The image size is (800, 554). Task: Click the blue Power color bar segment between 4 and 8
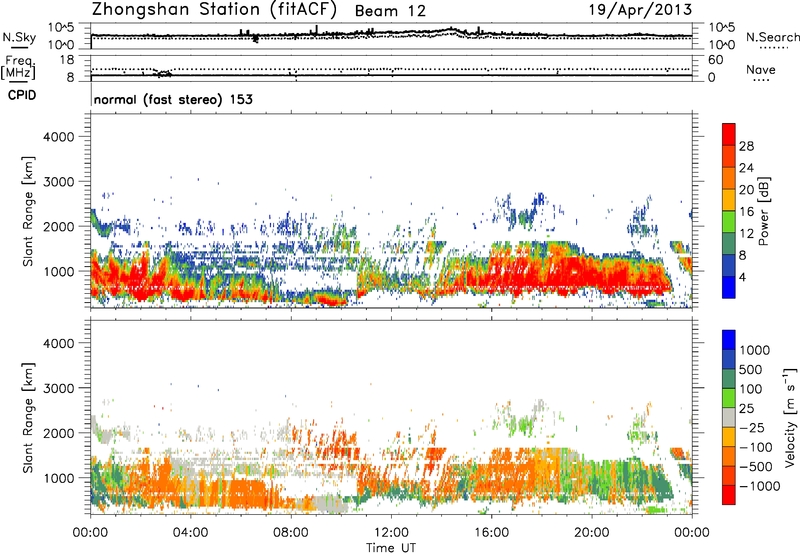(x=729, y=265)
